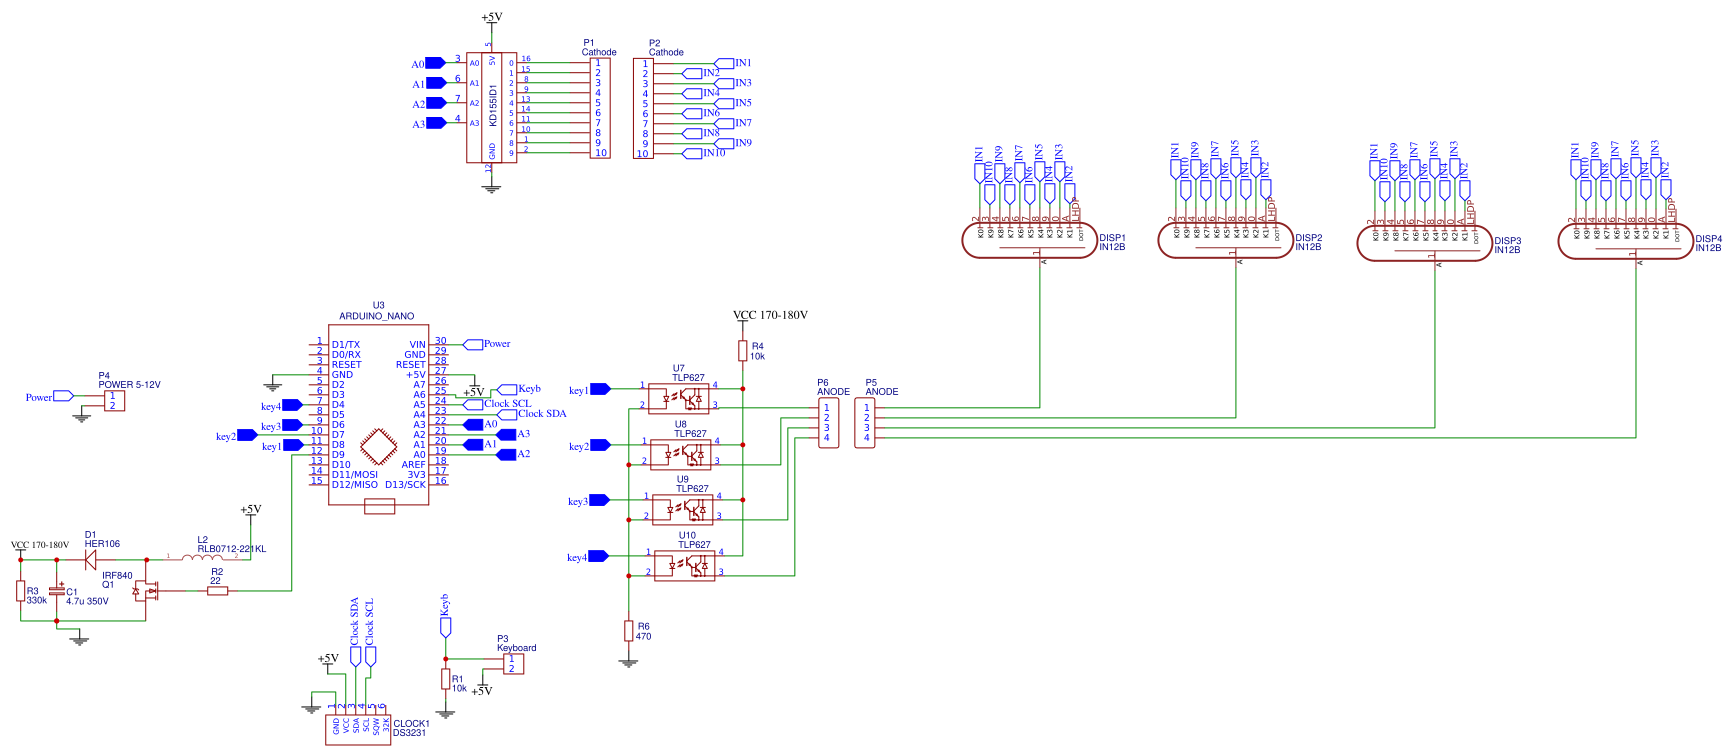Click the P2 Cathode connector body

(644, 108)
